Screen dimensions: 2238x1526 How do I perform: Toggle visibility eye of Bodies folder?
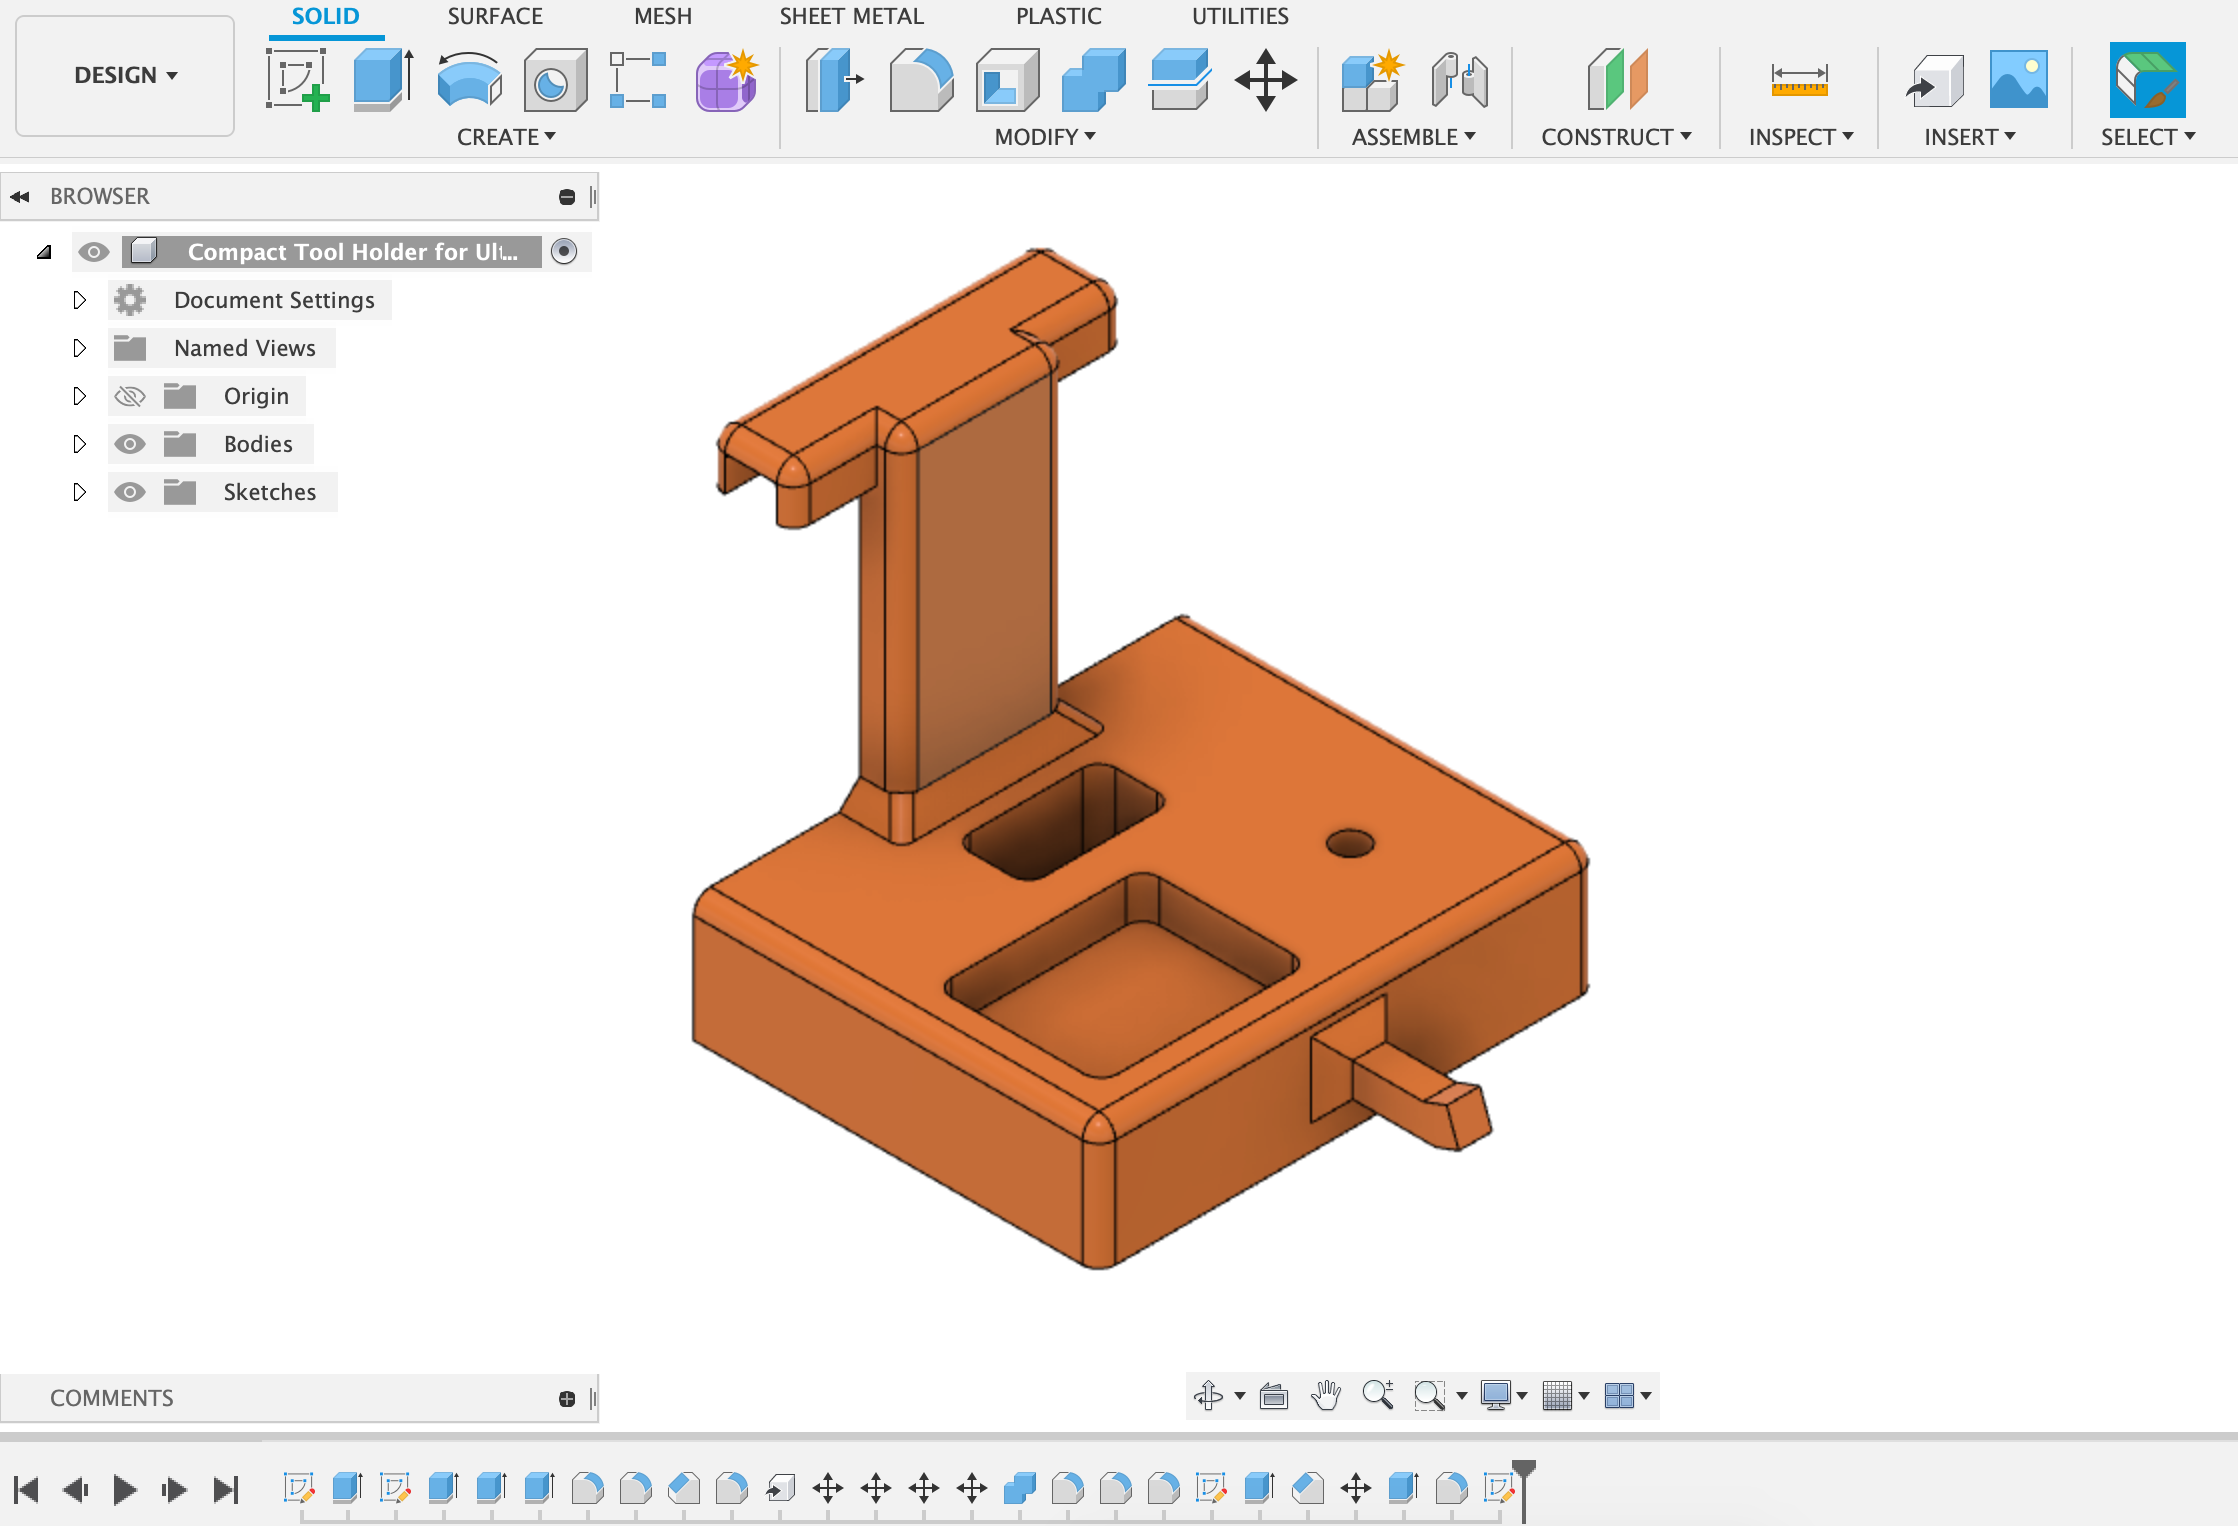point(130,444)
